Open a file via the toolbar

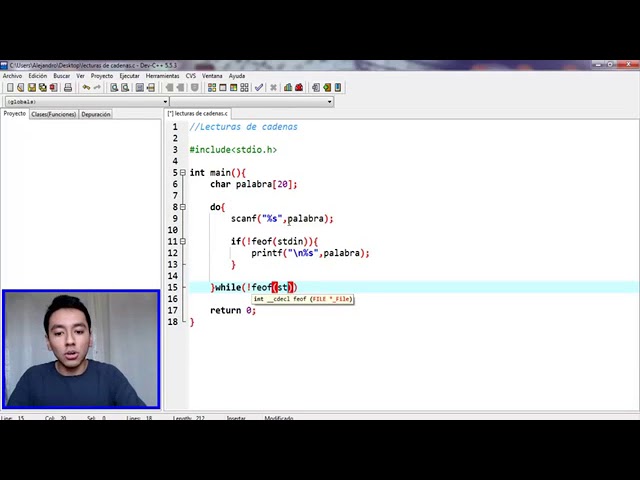[21, 87]
